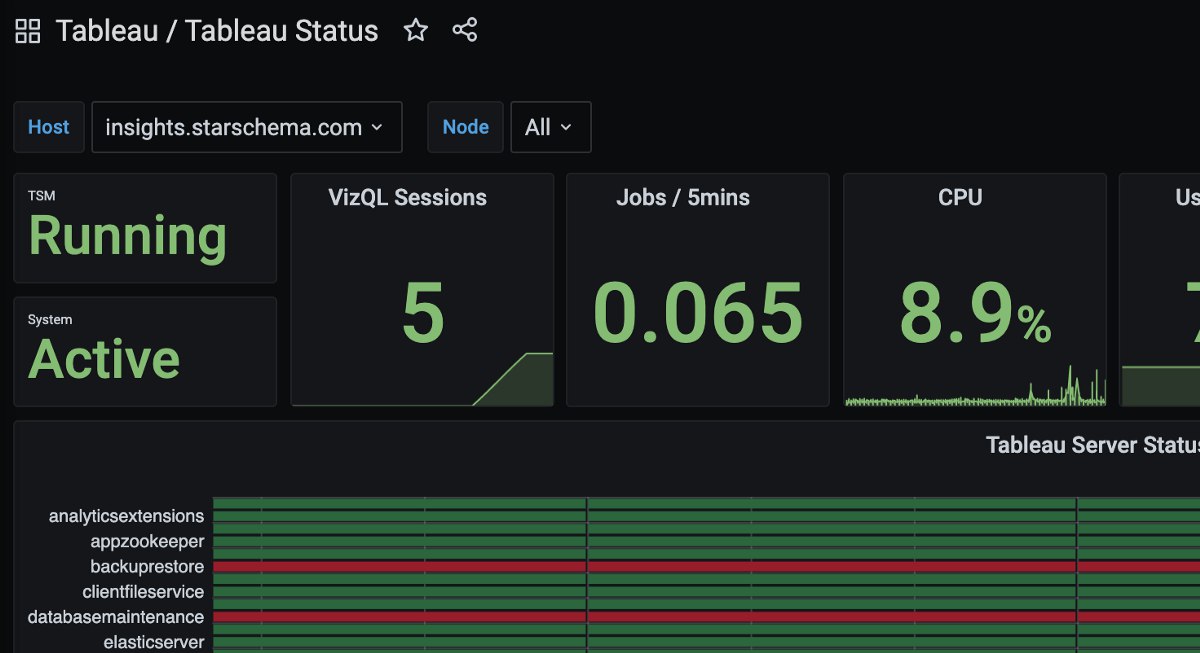Viewport: 1200px width, 653px height.
Task: Click the VizQL Sessions value 5
Action: (423, 313)
